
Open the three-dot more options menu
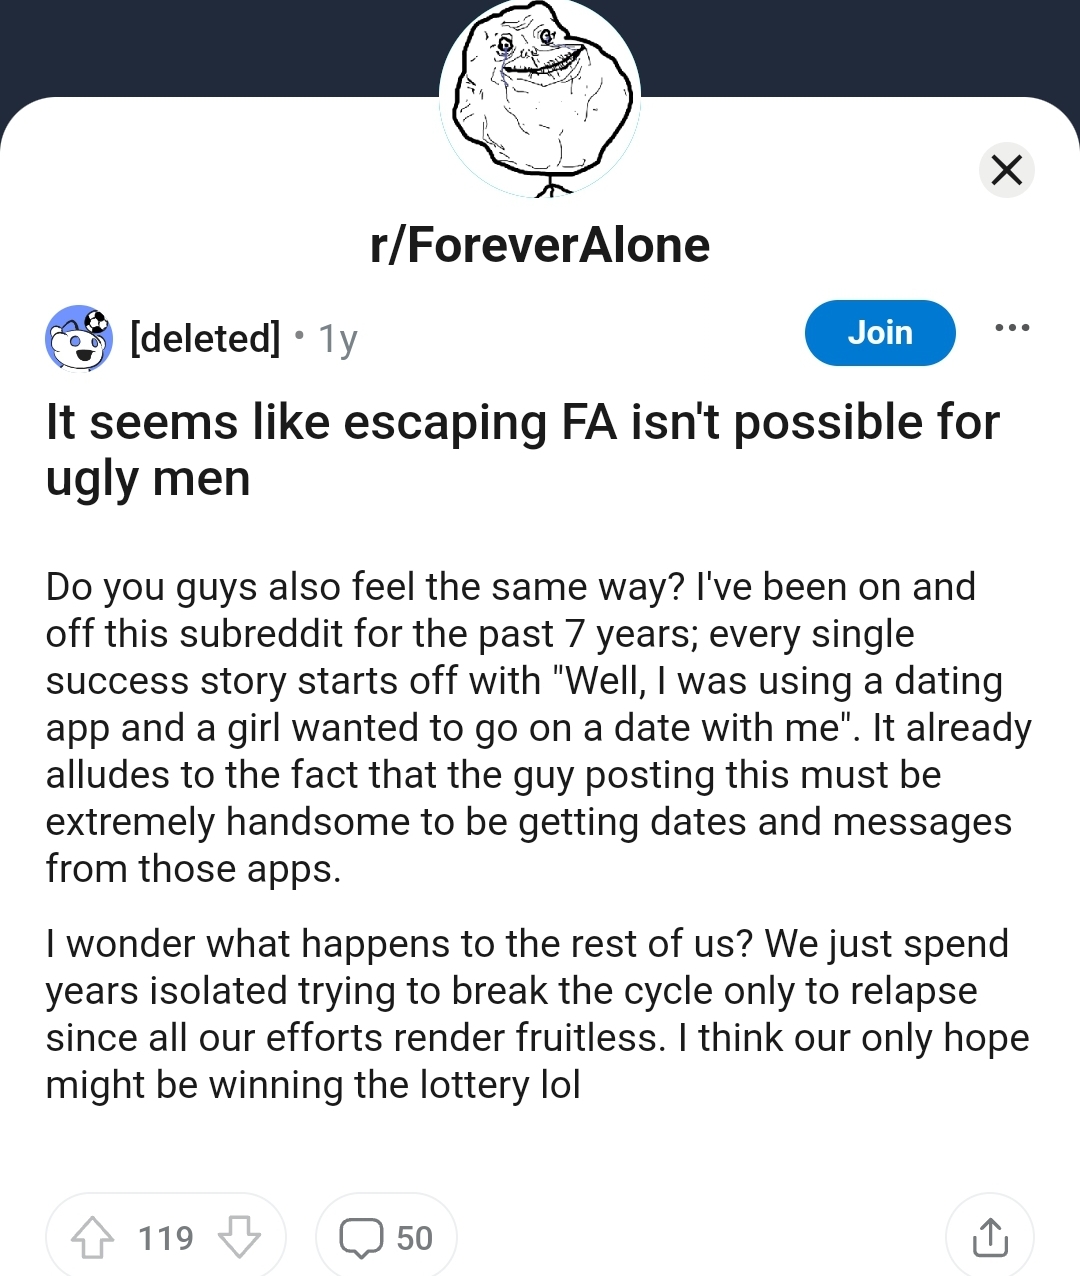coord(1011,328)
